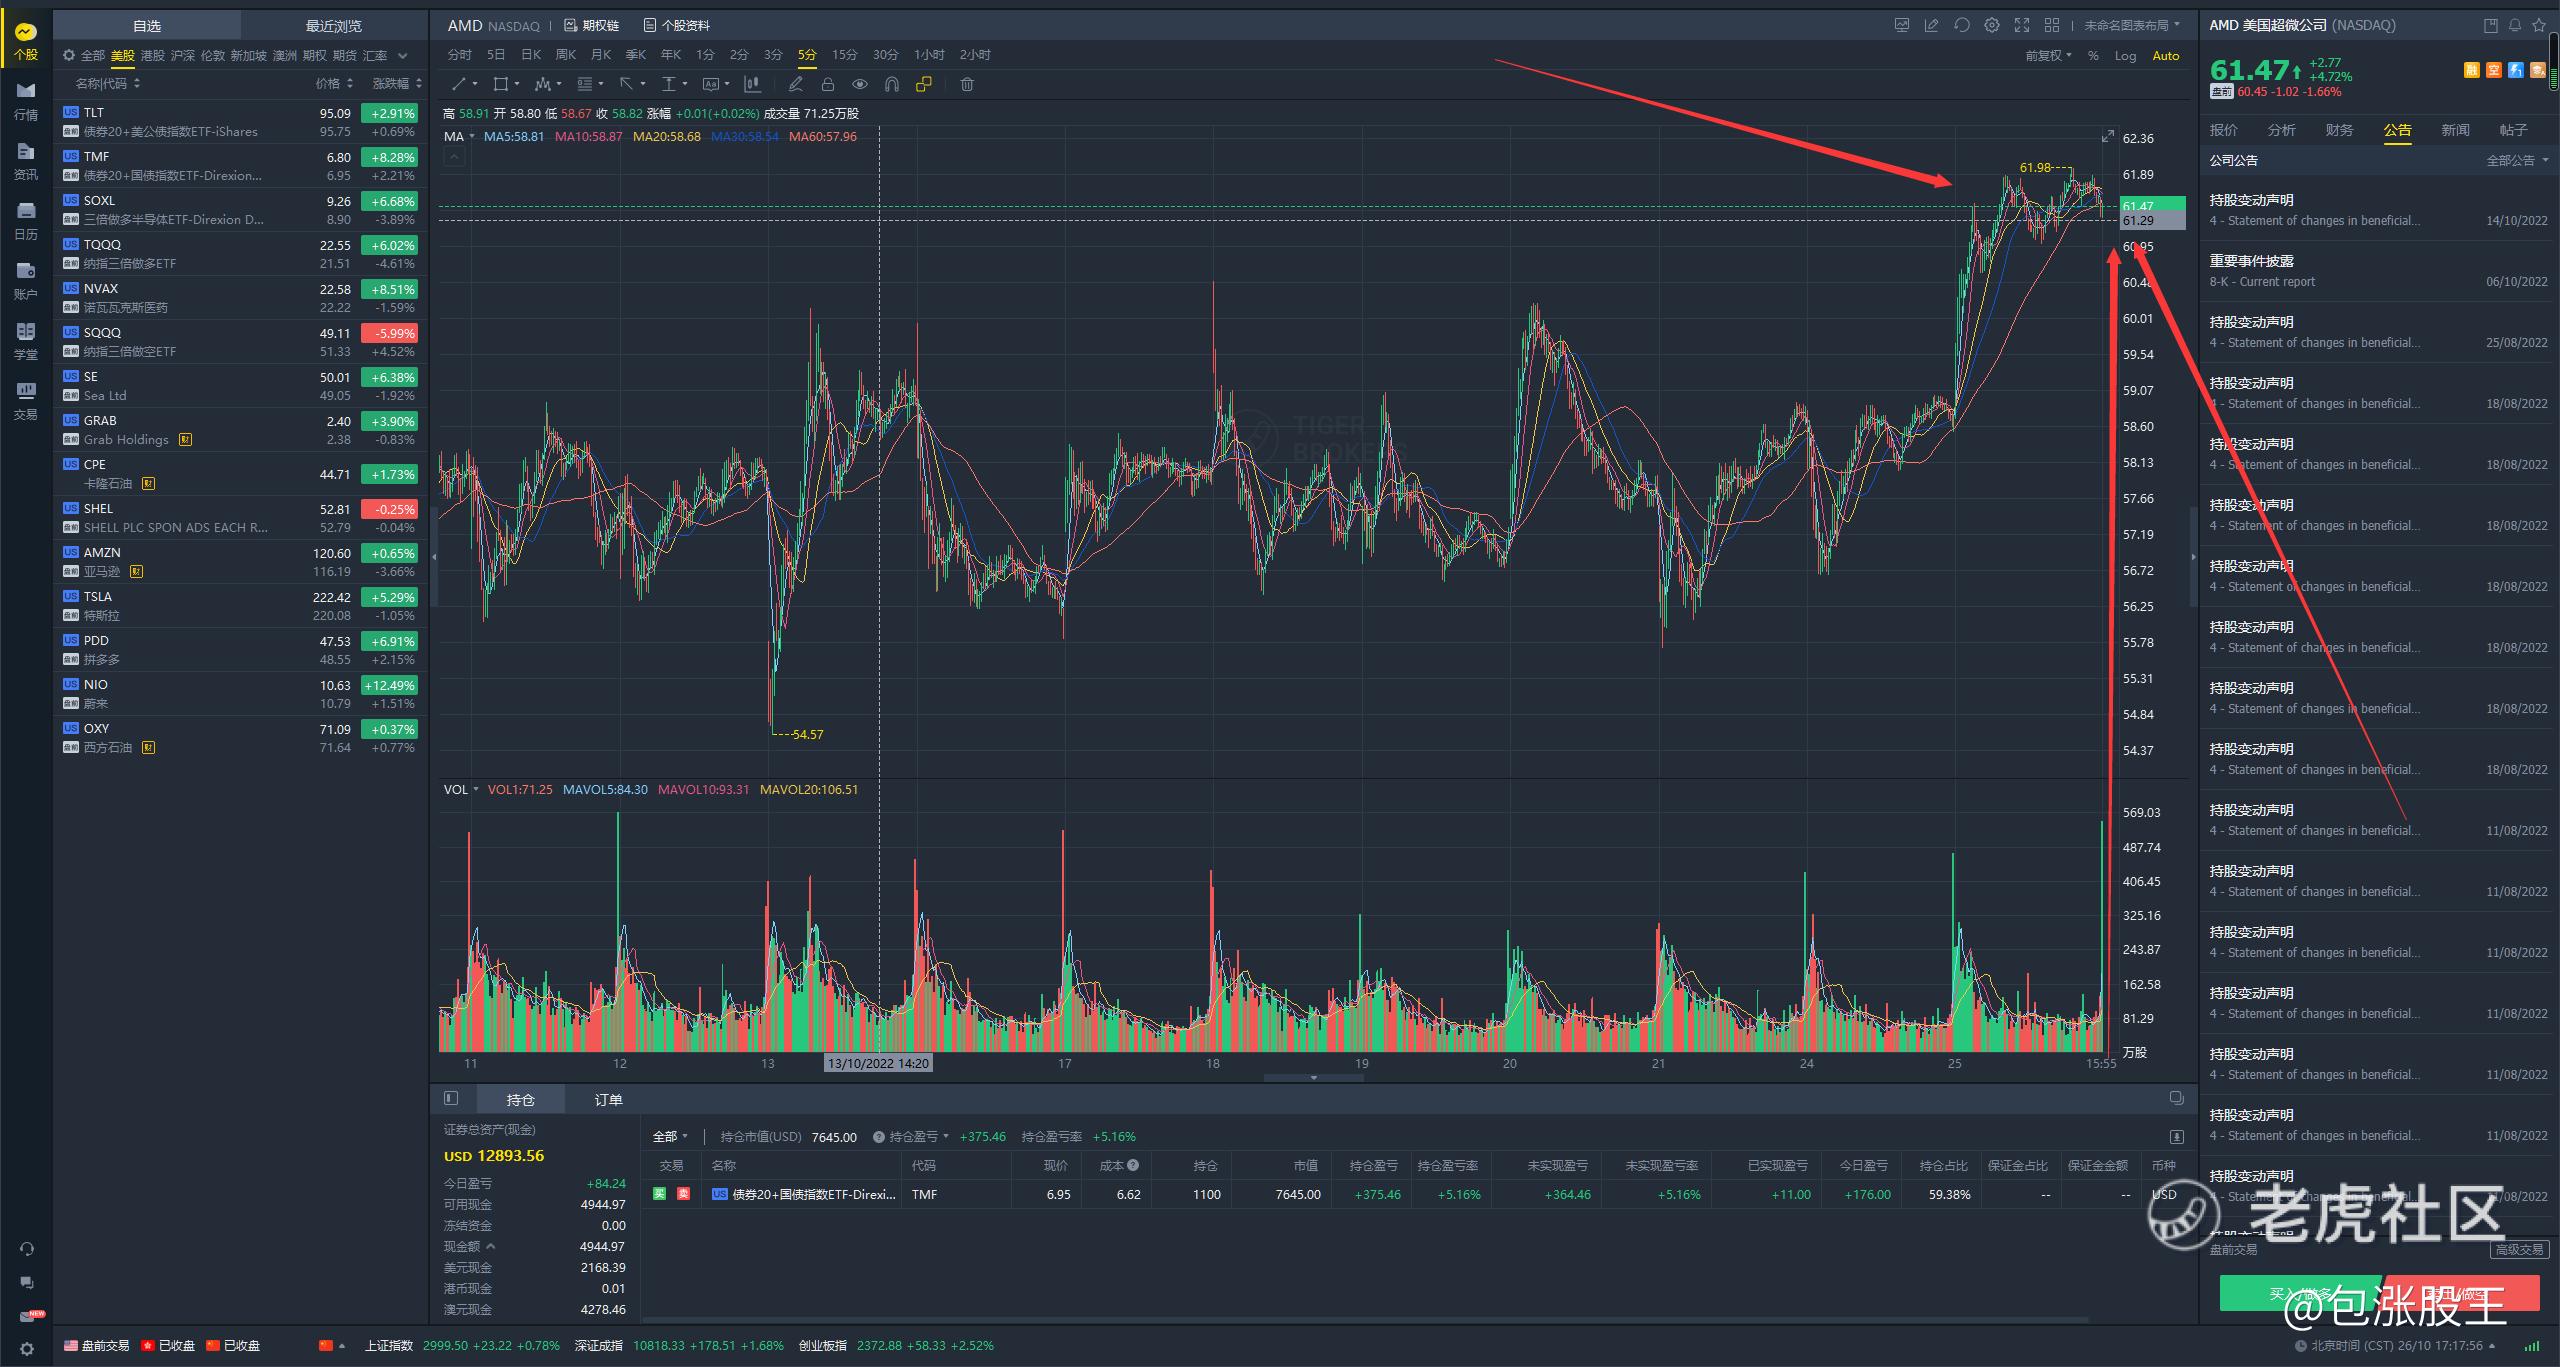
Task: Open the 期权链 option chain link
Action: (x=592, y=25)
